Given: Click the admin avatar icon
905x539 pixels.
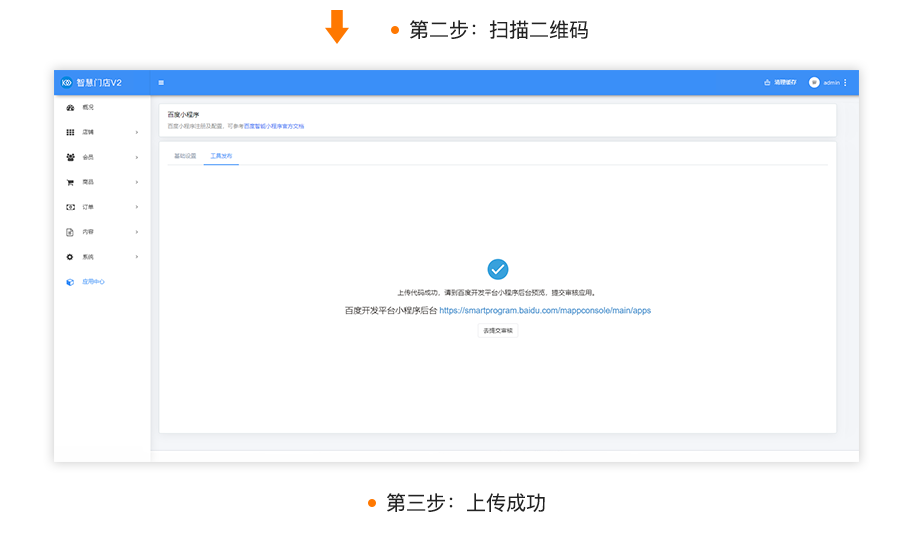Looking at the screenshot, I should 814,82.
